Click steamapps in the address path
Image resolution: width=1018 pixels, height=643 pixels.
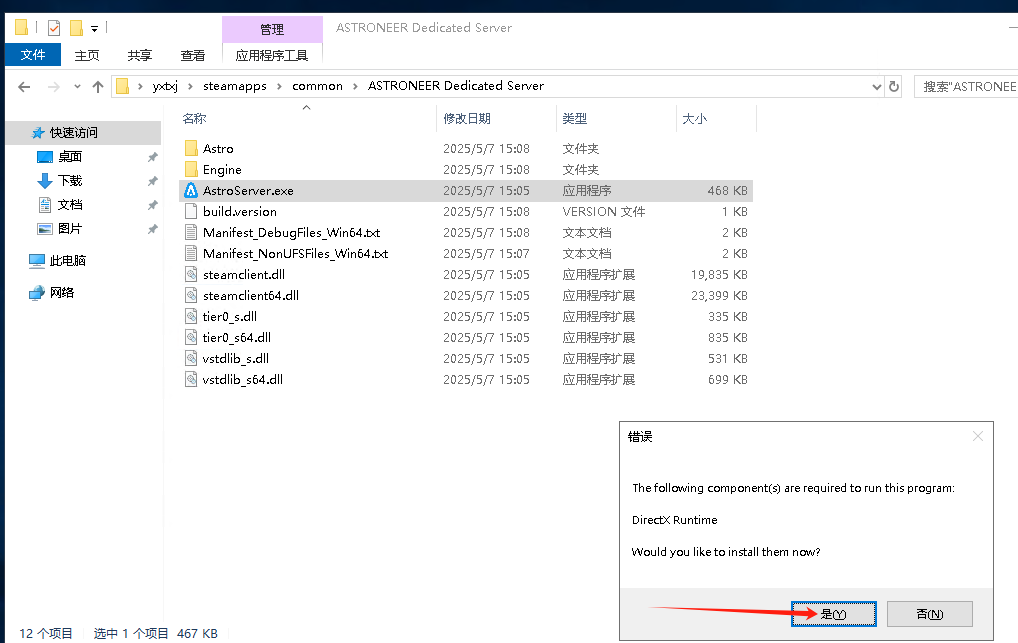pos(234,86)
